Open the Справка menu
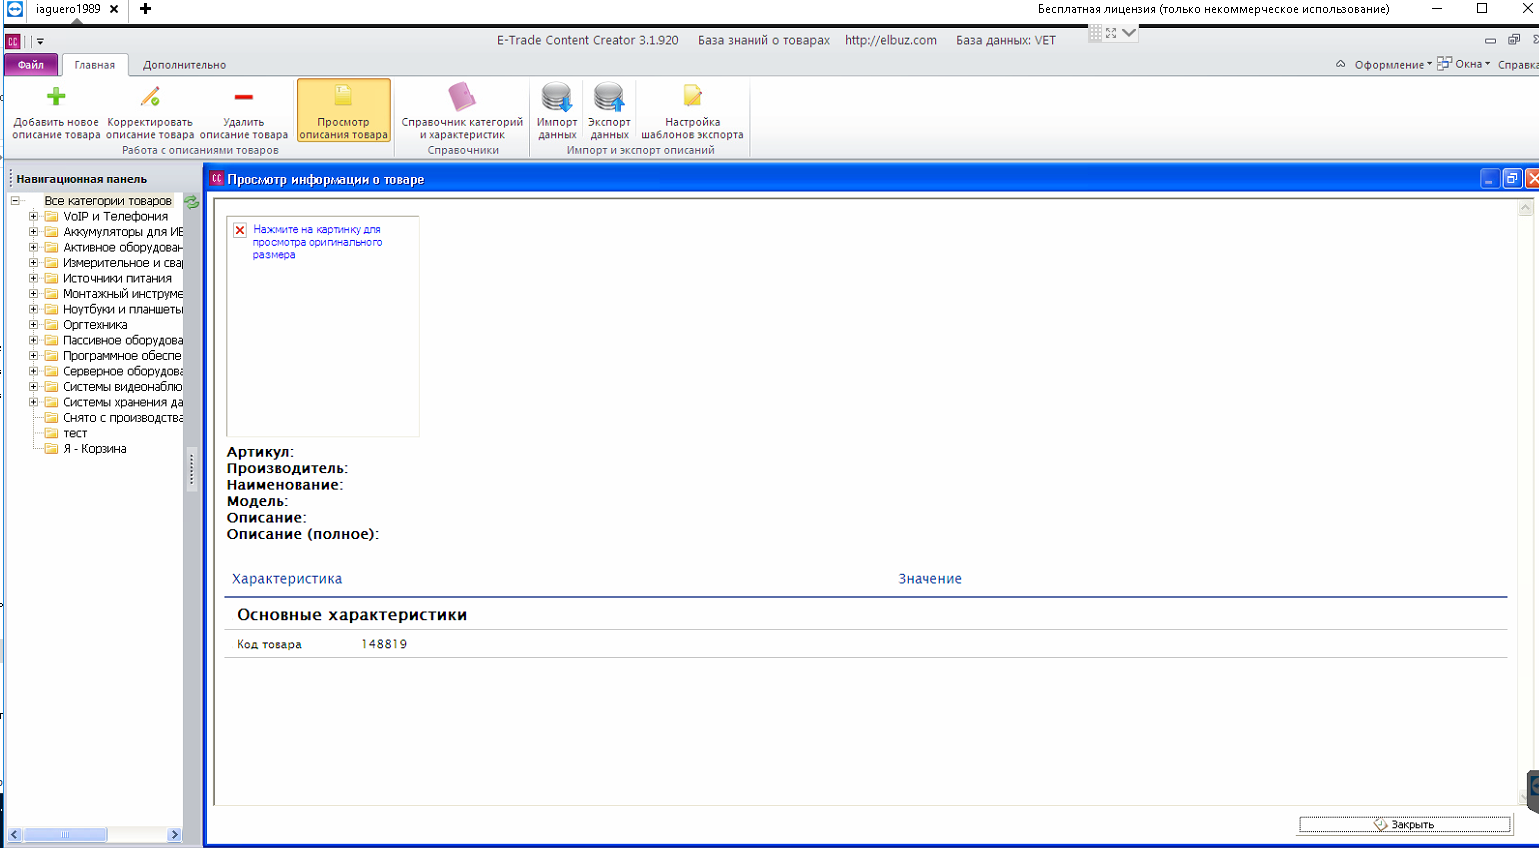 1518,65
